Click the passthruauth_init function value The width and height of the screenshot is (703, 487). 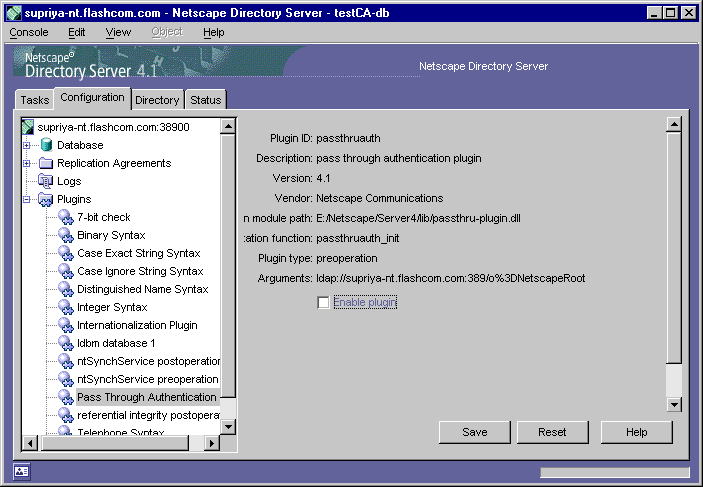[357, 238]
